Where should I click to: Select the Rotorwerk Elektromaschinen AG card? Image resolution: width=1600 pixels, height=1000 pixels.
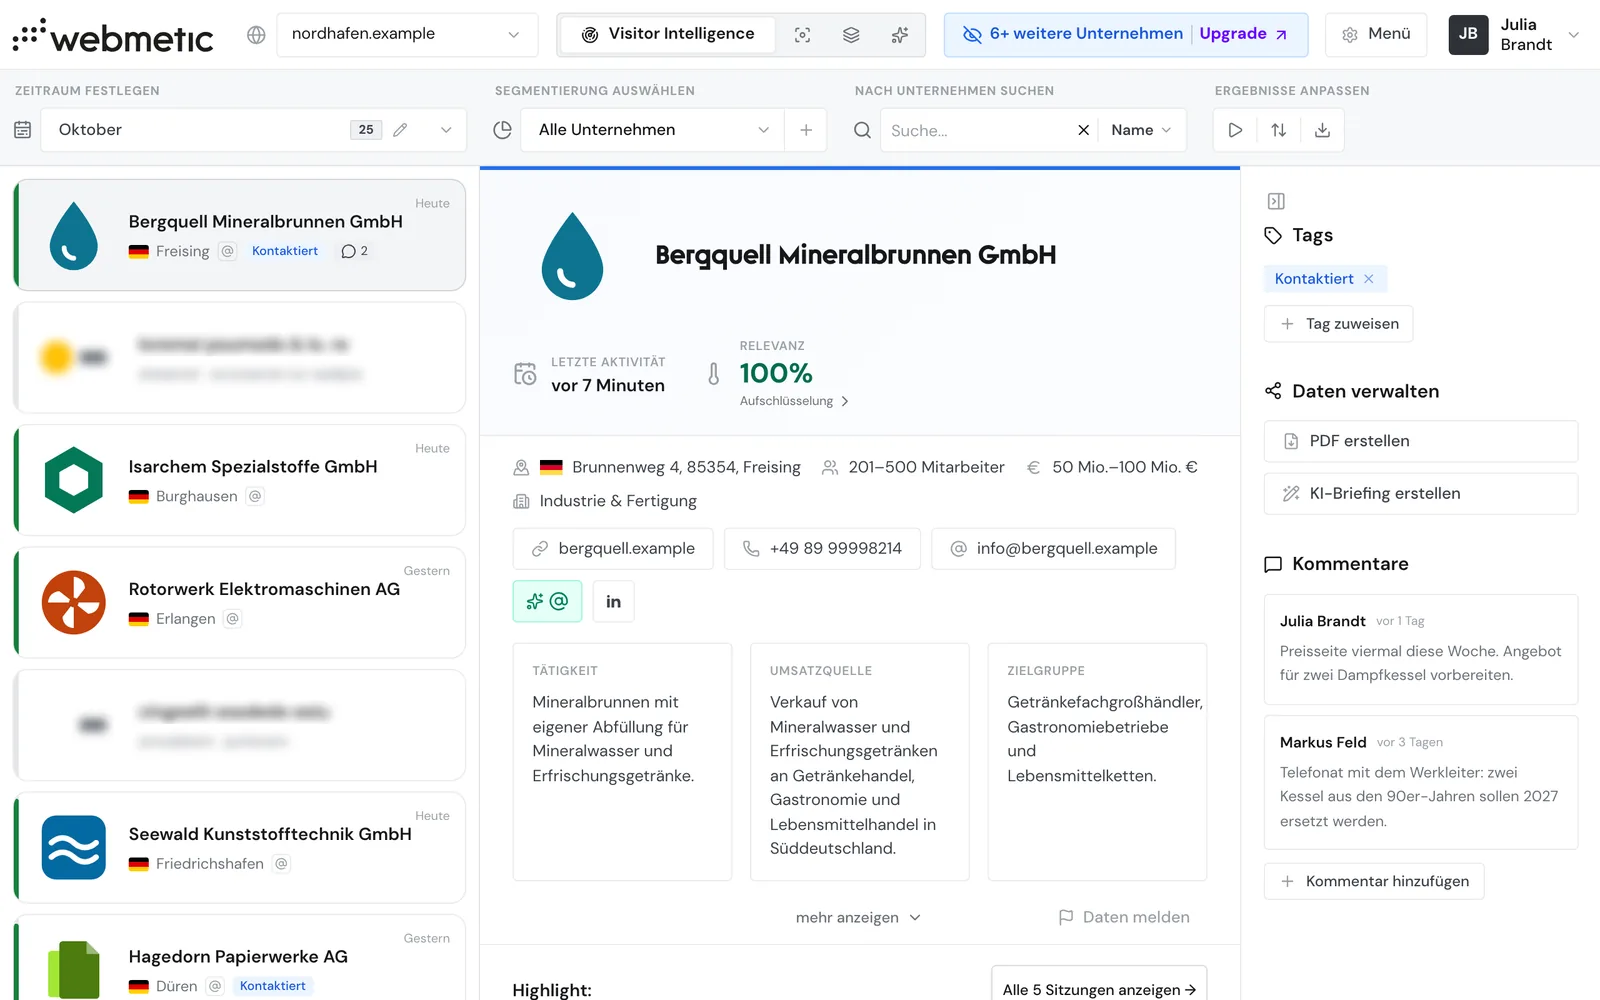[240, 602]
